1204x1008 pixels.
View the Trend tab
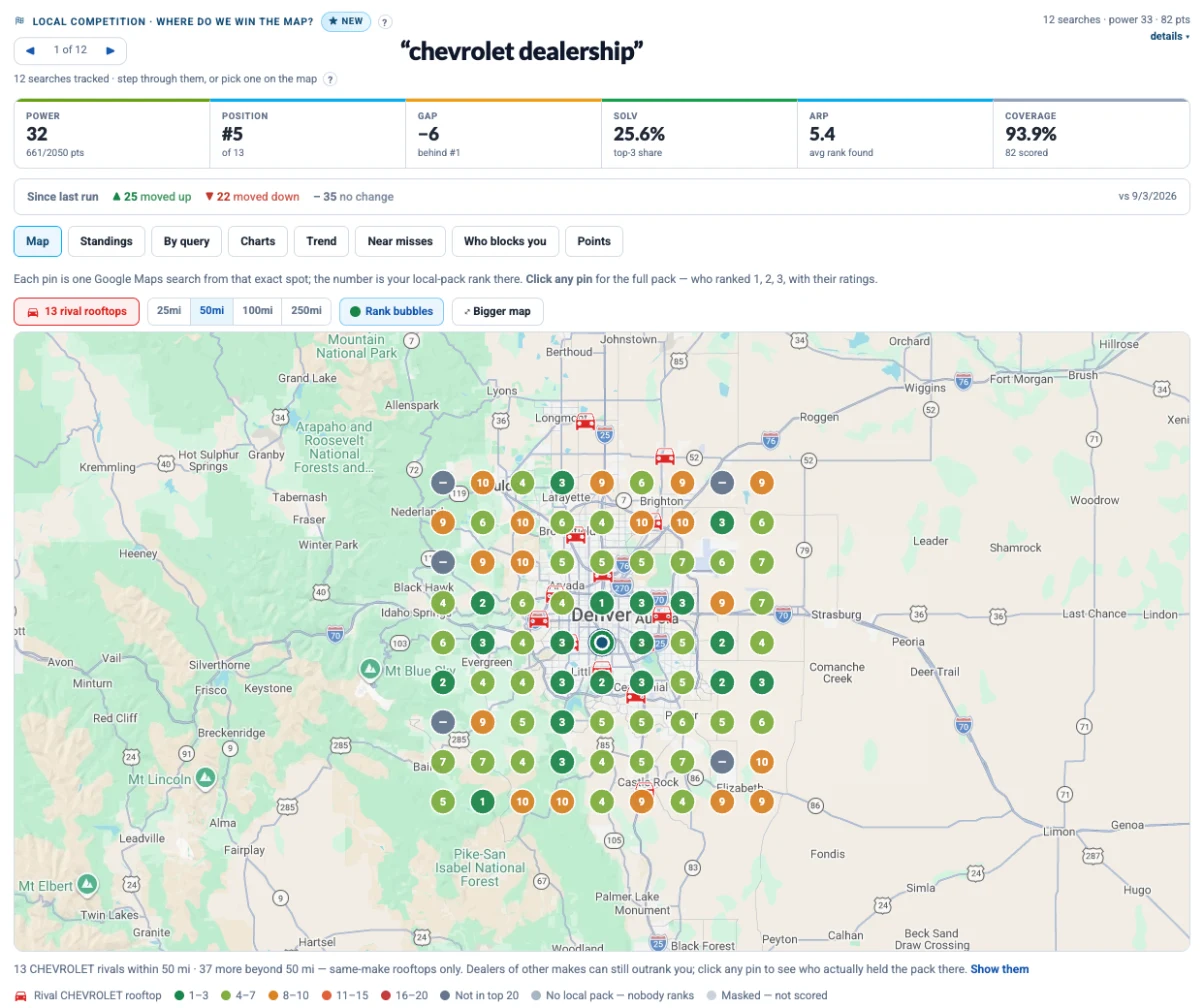tap(321, 241)
